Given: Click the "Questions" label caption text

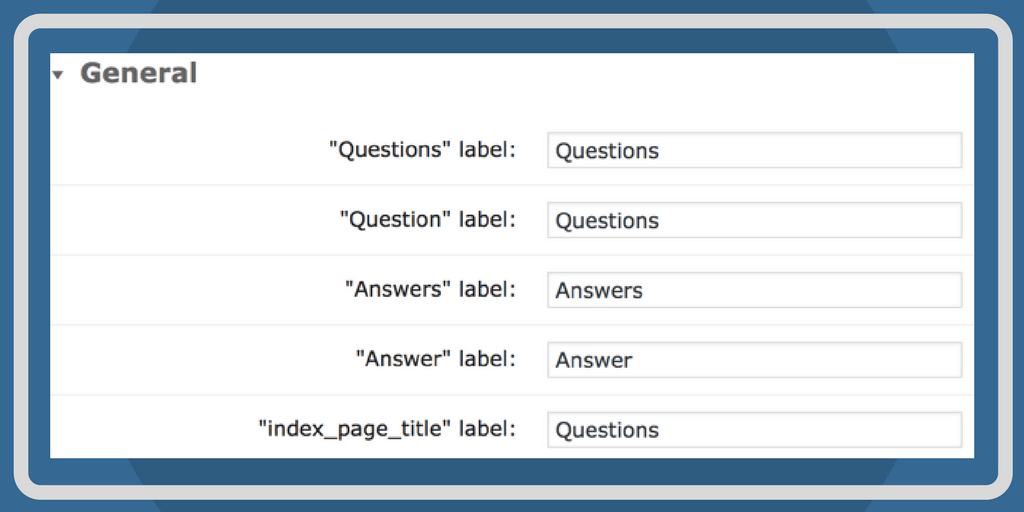Looking at the screenshot, I should coord(422,150).
